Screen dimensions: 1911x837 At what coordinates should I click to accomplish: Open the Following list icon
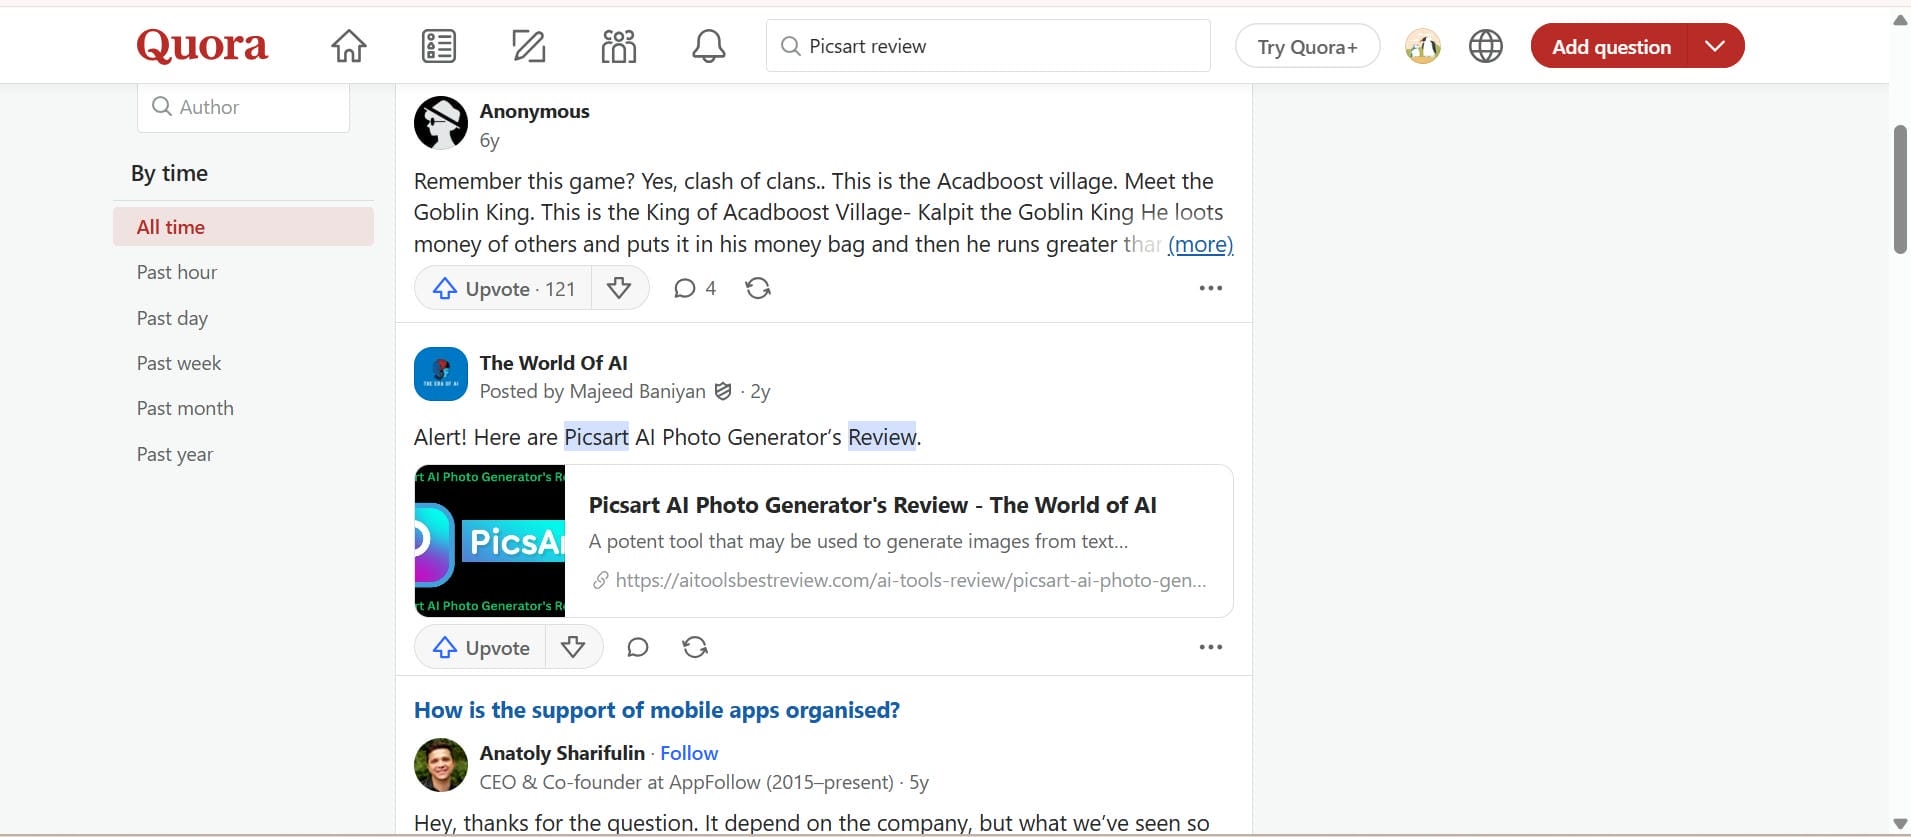439,46
